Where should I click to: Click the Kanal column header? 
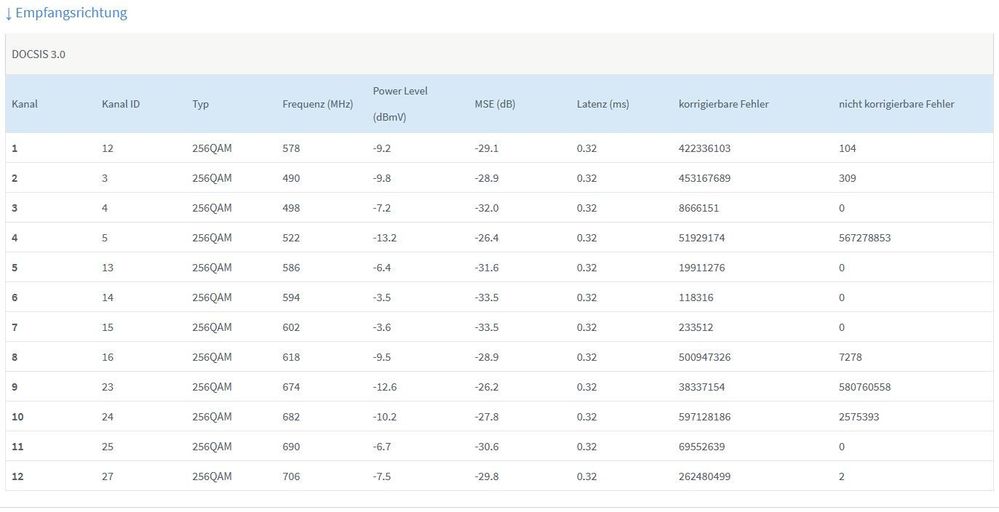pyautogui.click(x=25, y=104)
